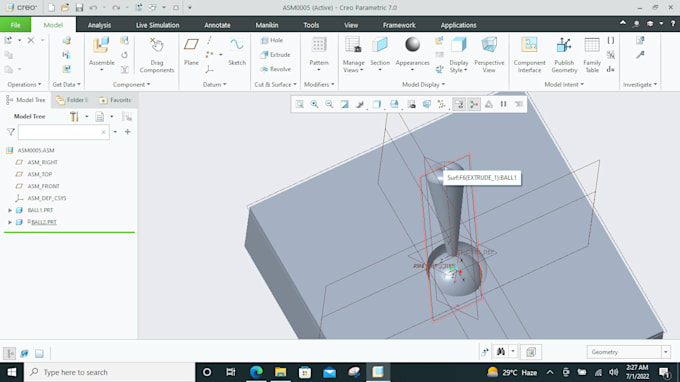Open the Annotate tab
Viewport: 680px width, 382px height.
click(x=217, y=25)
